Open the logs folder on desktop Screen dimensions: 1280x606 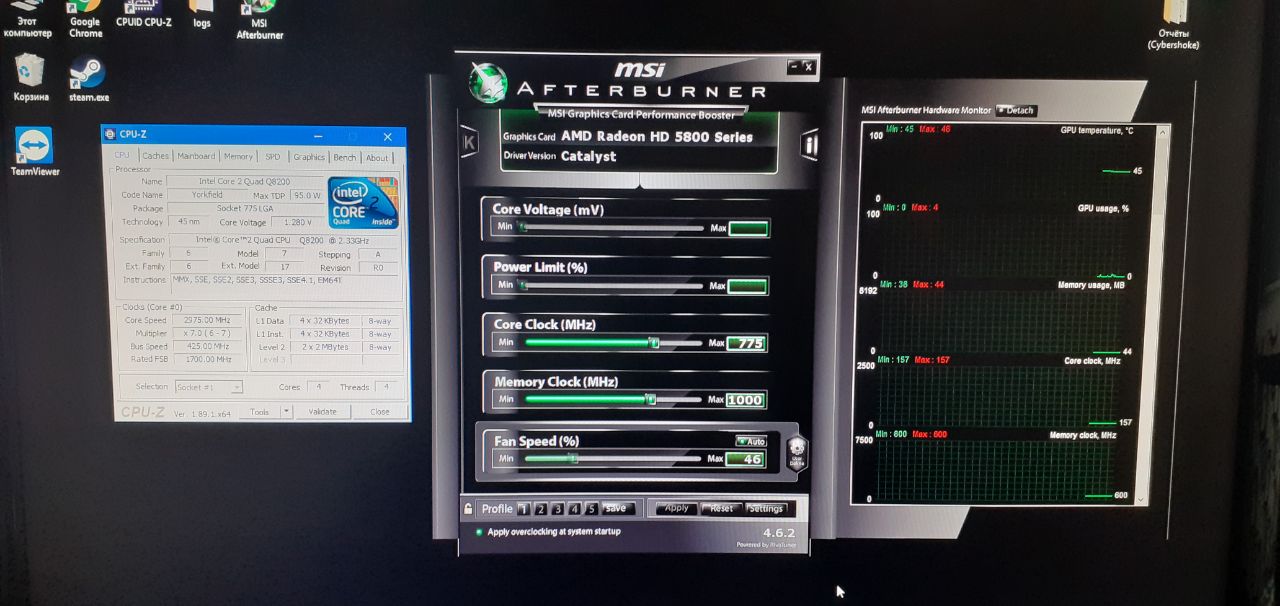pos(202,14)
